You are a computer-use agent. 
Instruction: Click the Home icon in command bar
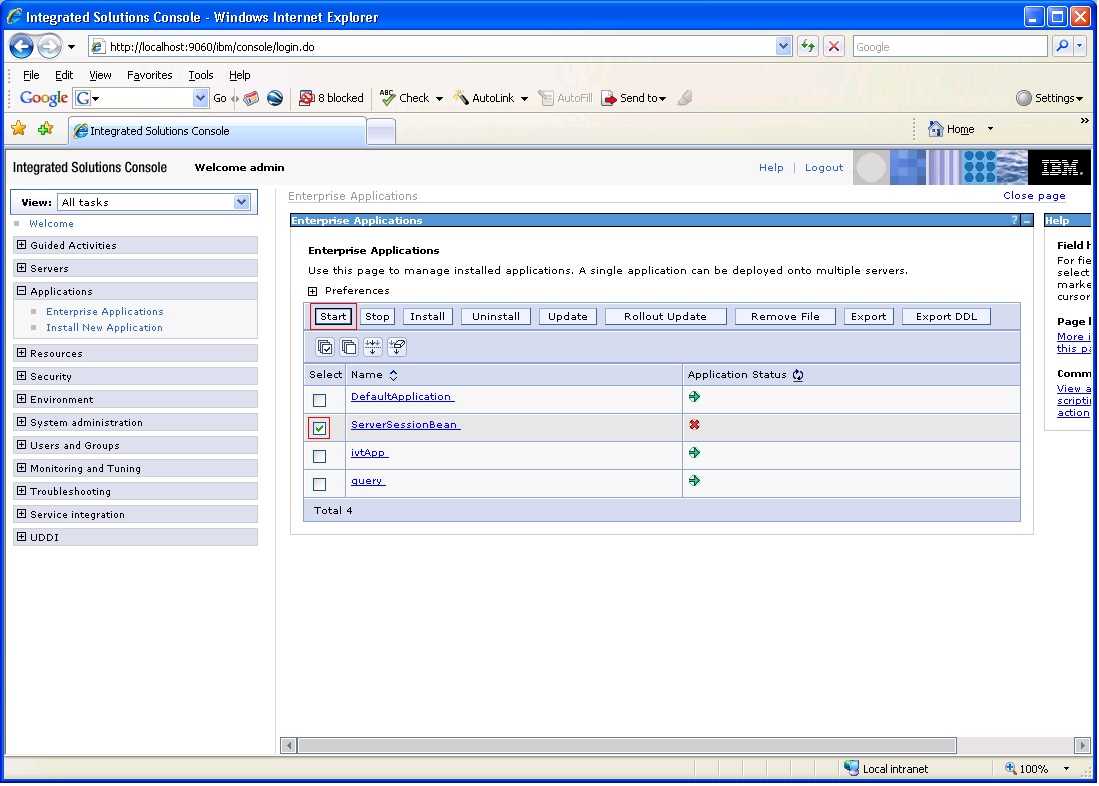936,129
